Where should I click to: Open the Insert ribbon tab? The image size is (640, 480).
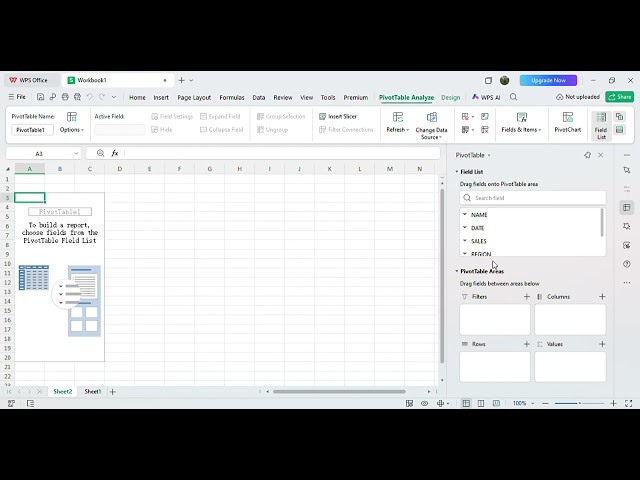pos(161,98)
